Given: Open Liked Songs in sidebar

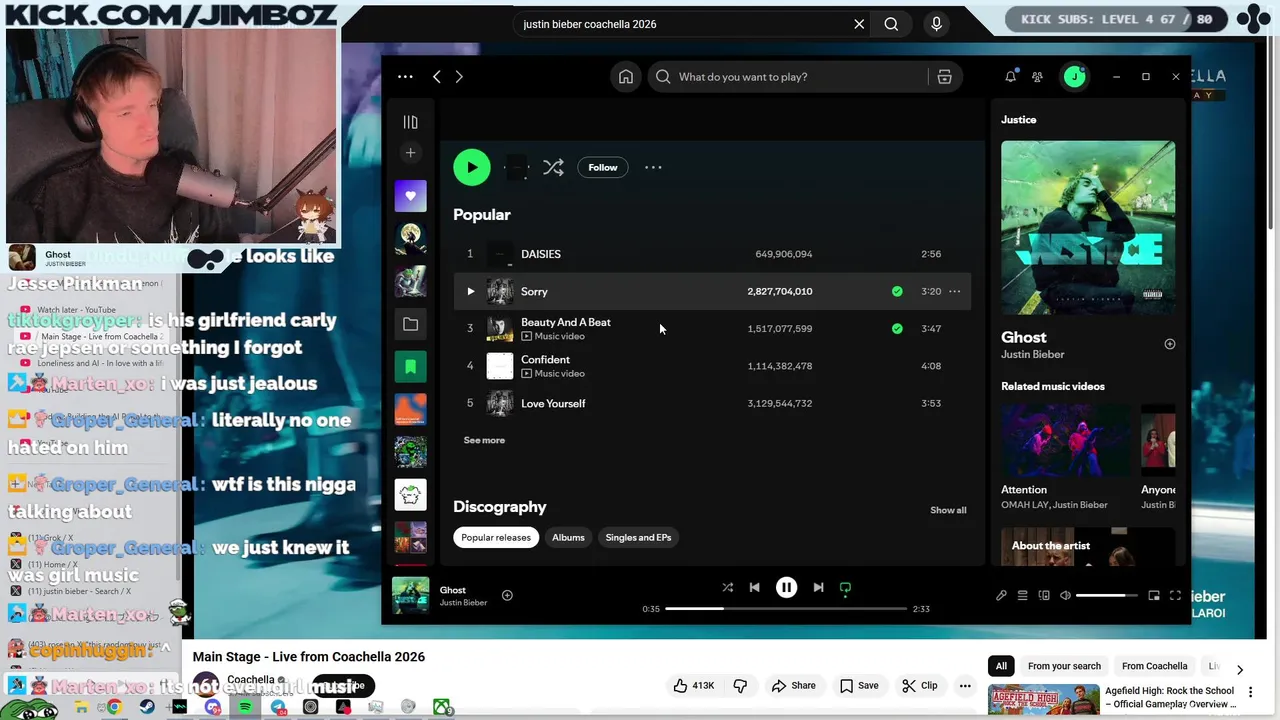Looking at the screenshot, I should [x=410, y=196].
